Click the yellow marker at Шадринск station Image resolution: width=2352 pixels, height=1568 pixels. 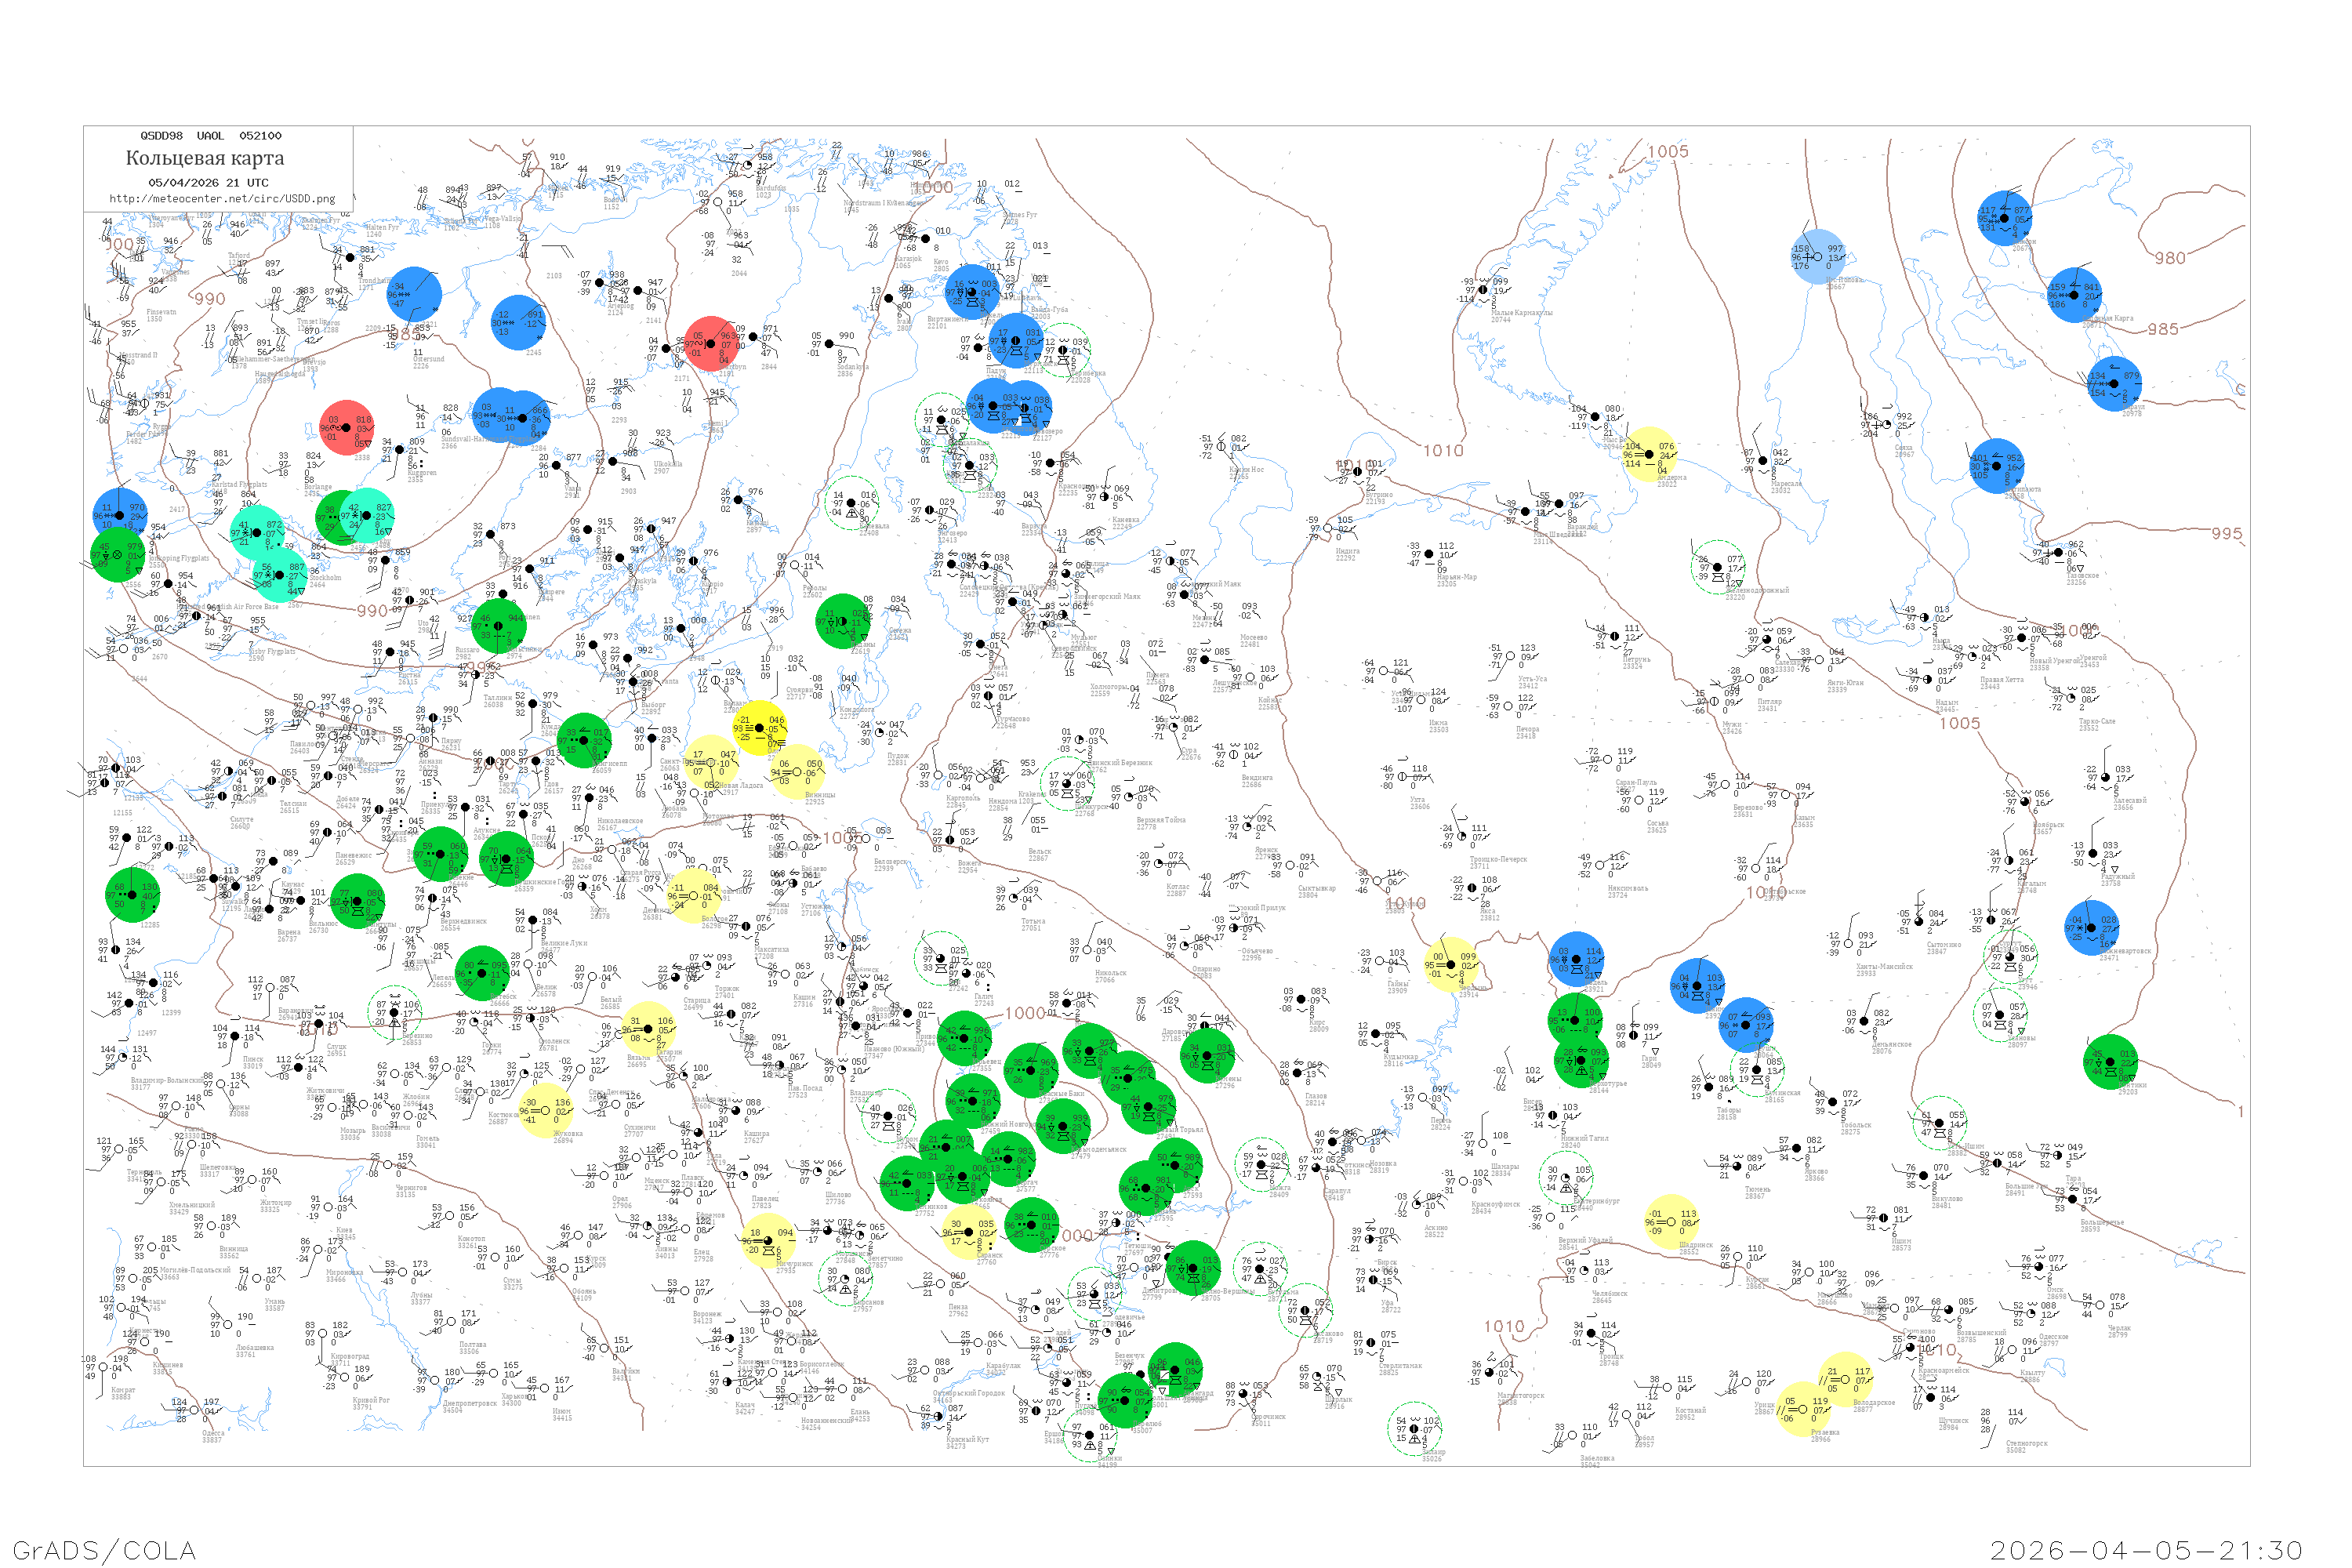(x=1671, y=1222)
